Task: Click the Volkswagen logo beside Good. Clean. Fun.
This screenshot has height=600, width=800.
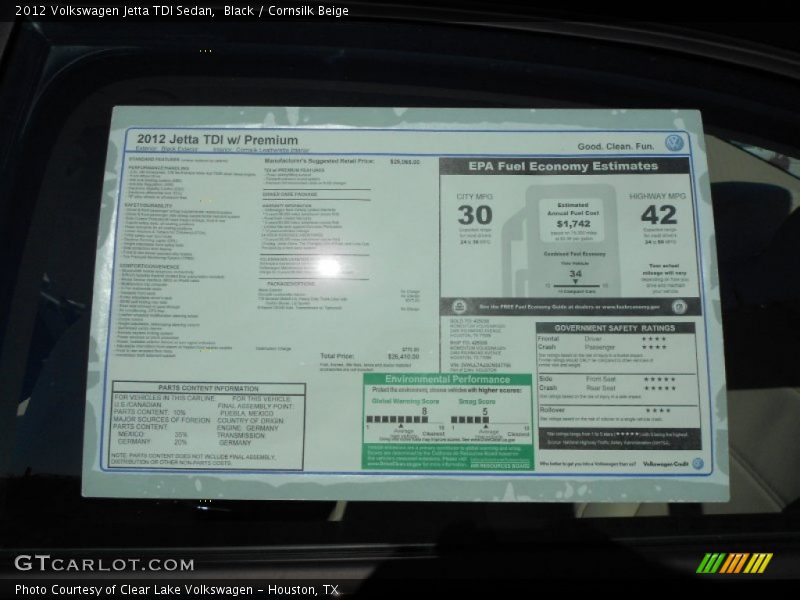Action: coord(674,143)
